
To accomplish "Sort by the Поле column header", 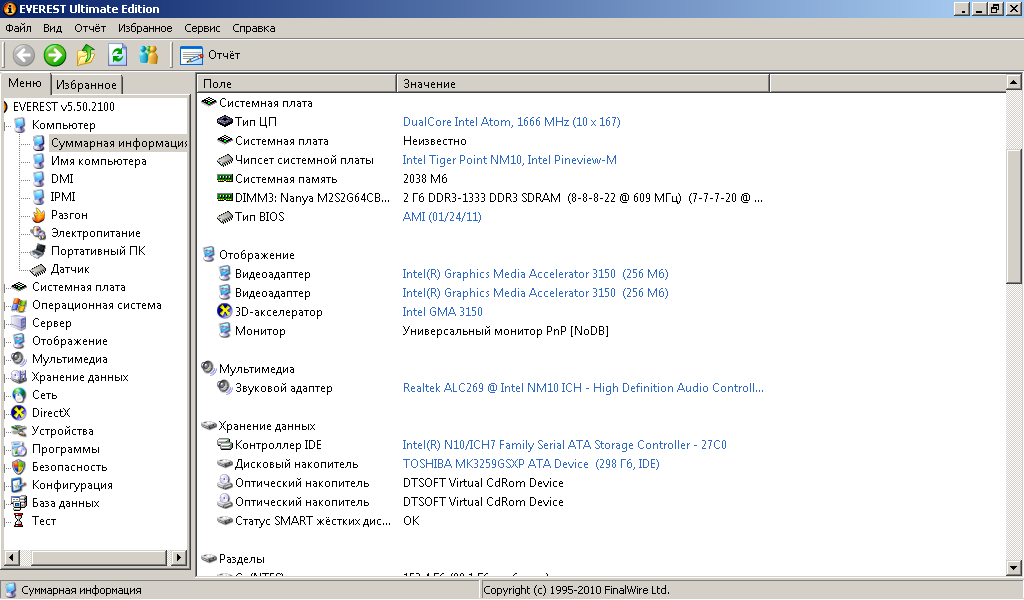I will click(x=296, y=84).
